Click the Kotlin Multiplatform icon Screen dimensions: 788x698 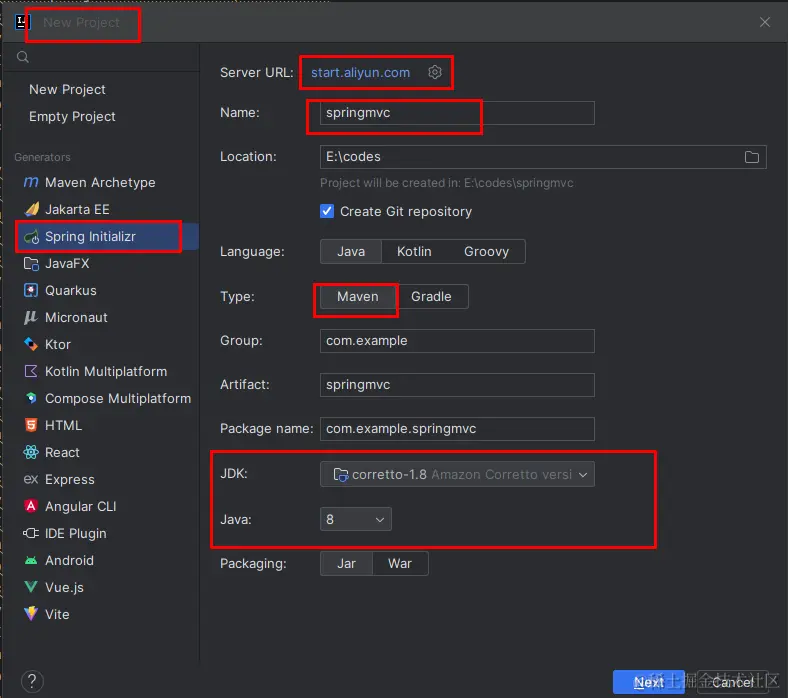coord(31,371)
